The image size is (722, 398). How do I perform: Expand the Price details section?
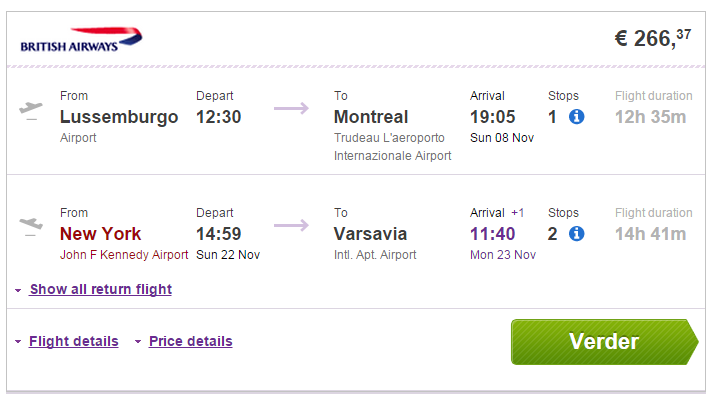191,341
